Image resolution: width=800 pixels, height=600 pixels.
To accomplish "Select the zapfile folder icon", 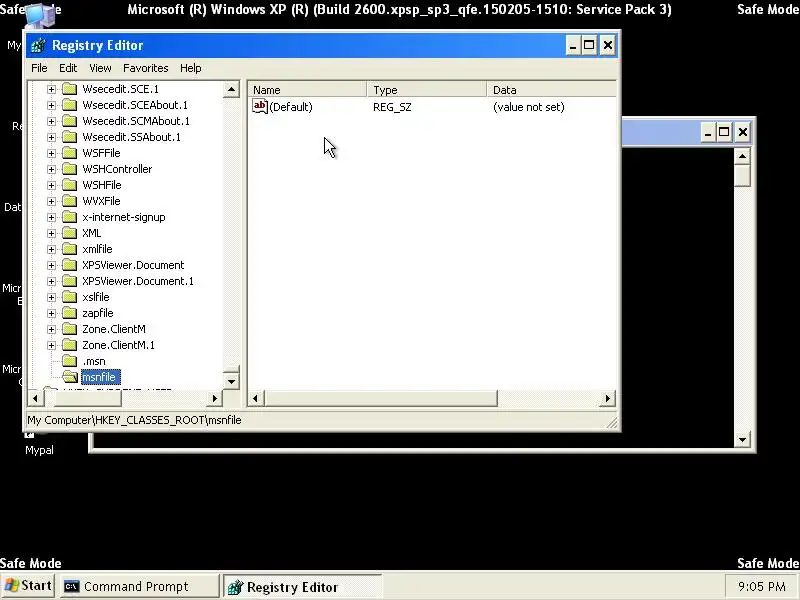I will point(69,313).
